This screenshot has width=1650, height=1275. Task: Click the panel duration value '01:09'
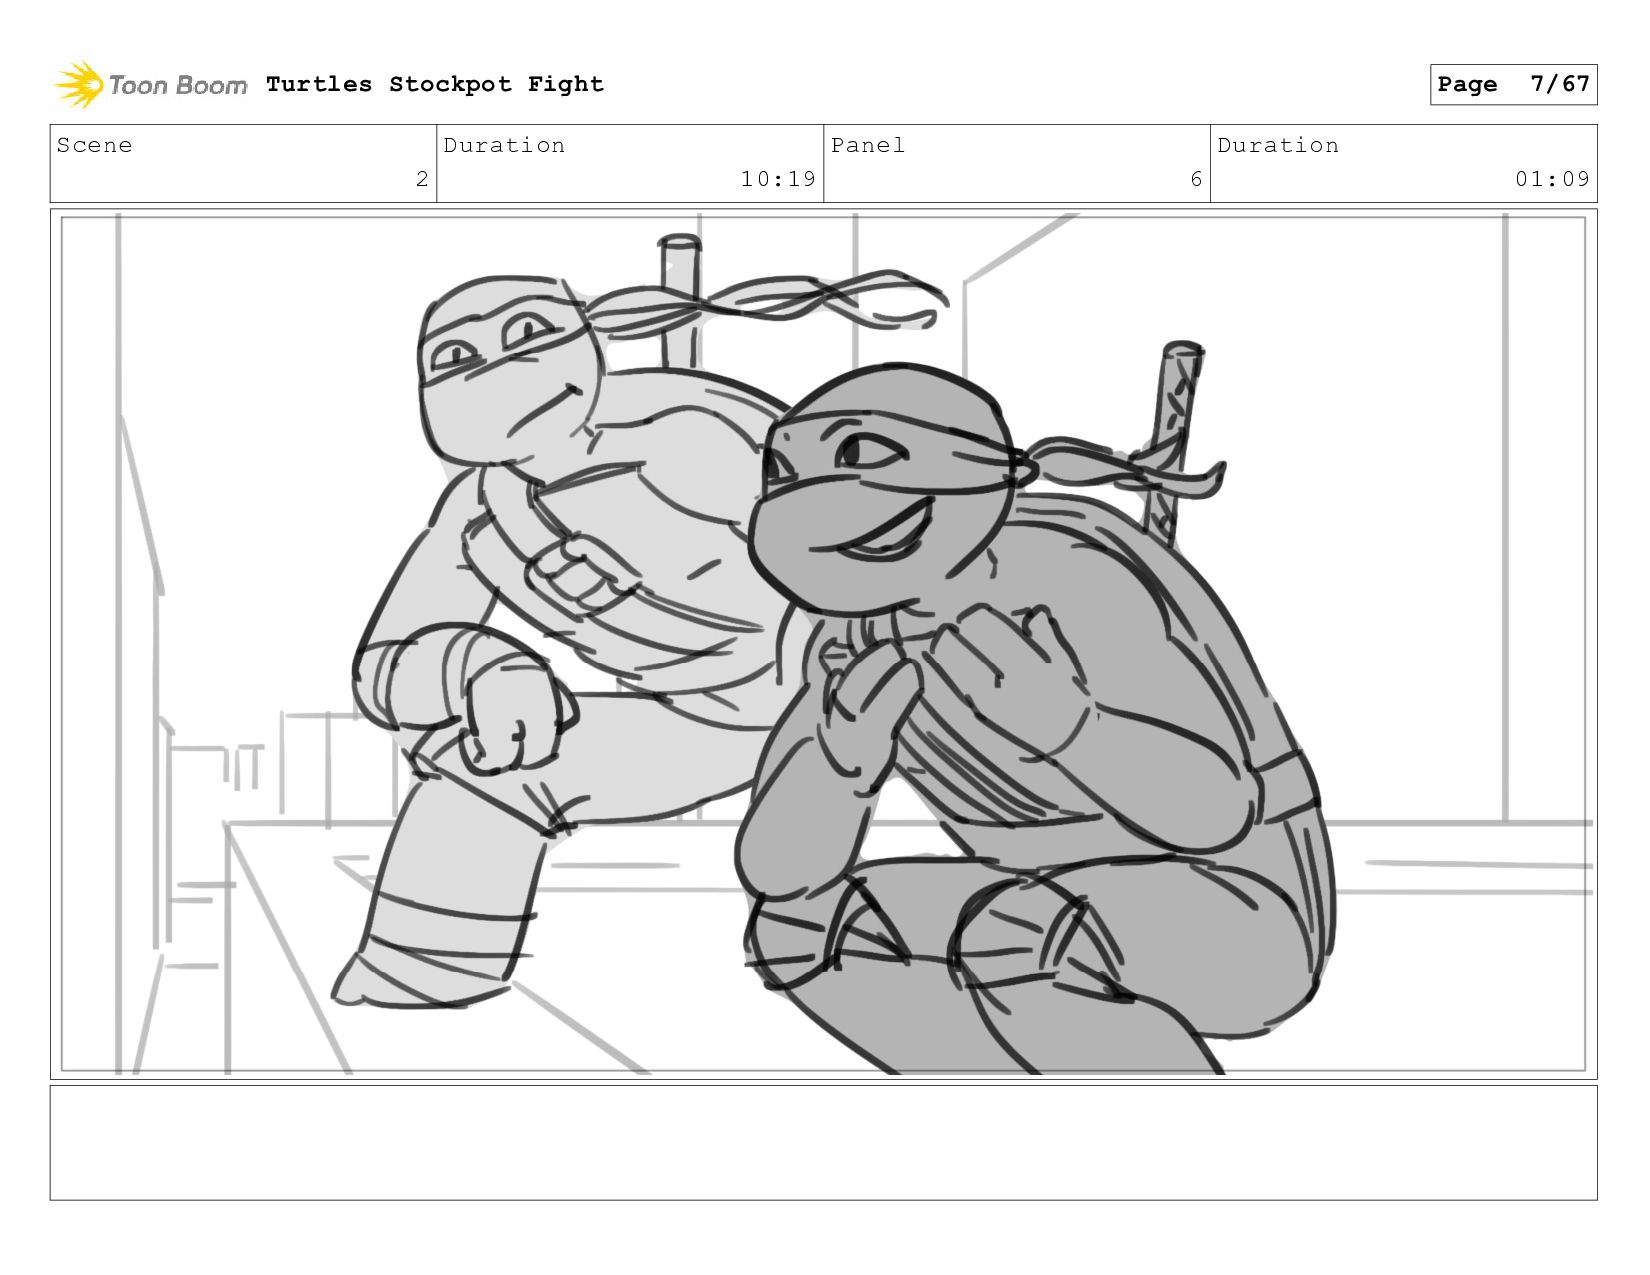[x=1552, y=179]
